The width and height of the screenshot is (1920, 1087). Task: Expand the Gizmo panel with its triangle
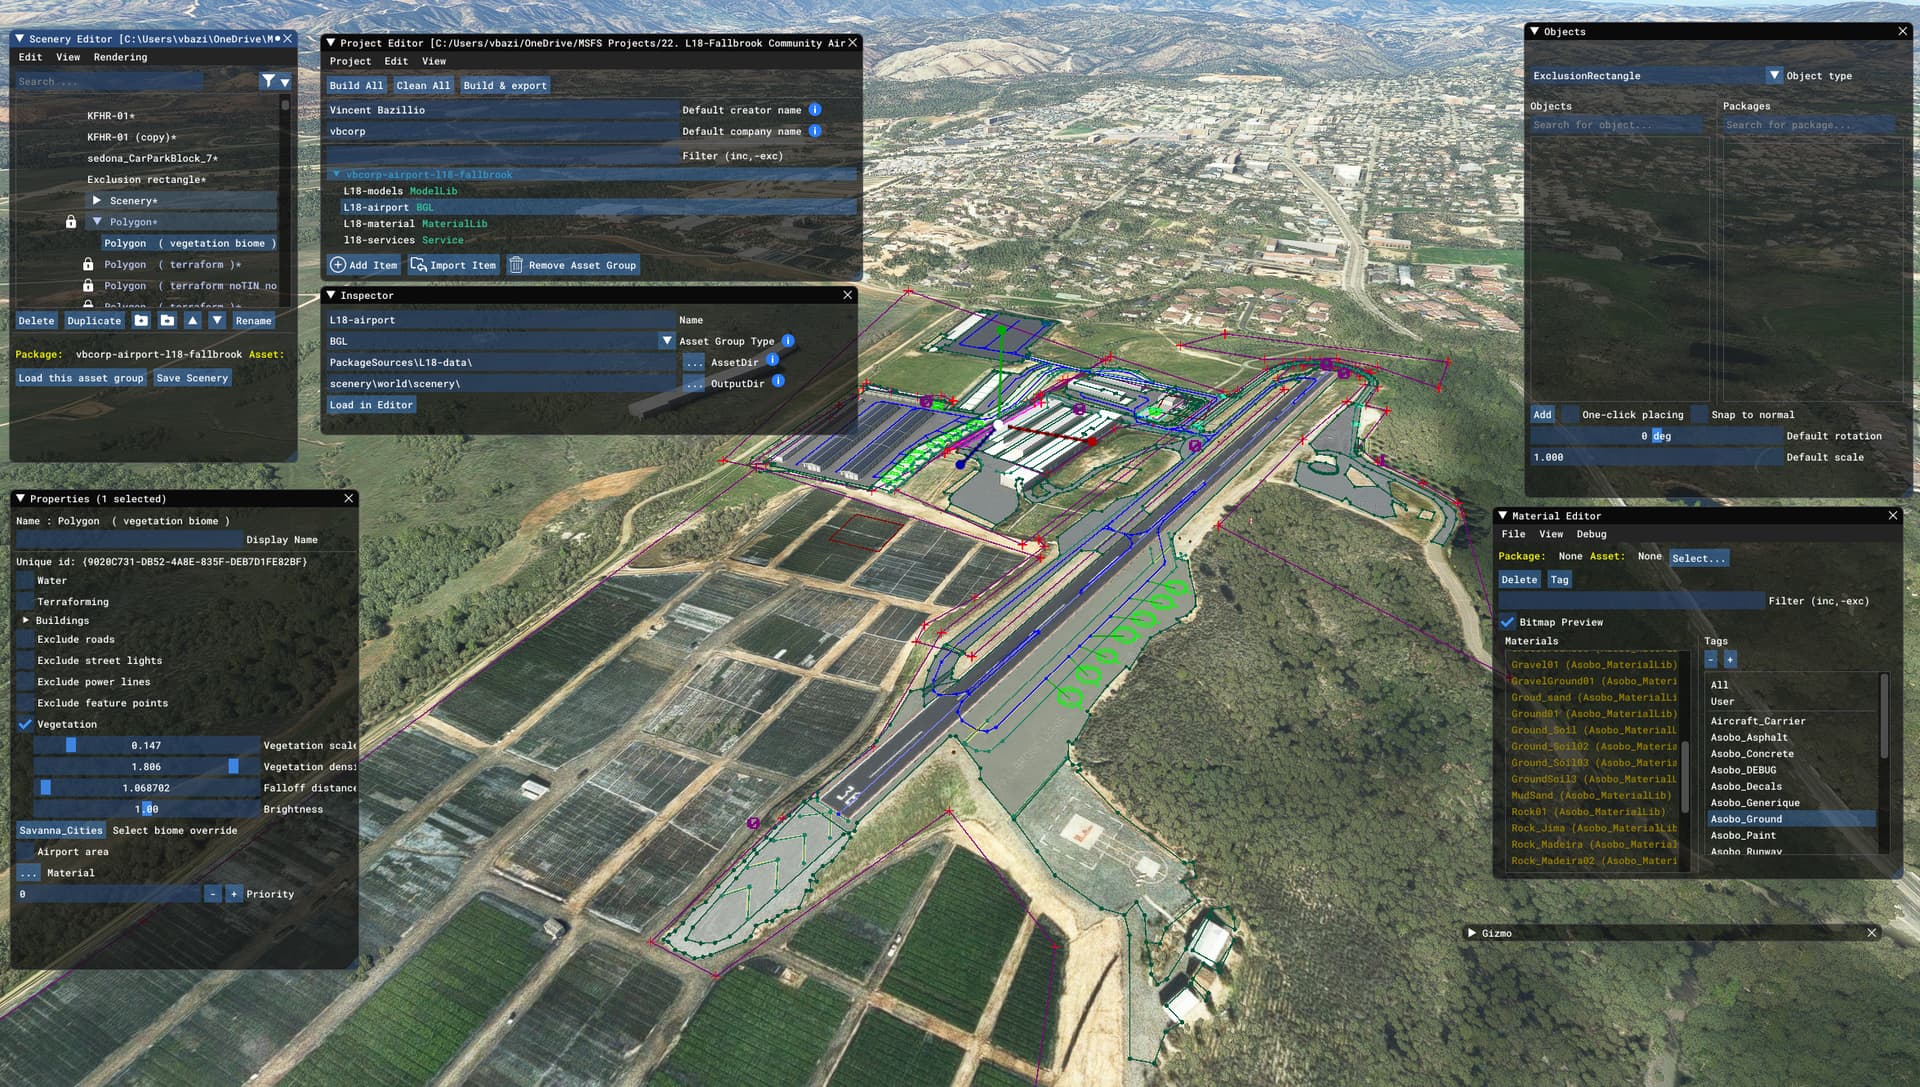(x=1472, y=933)
